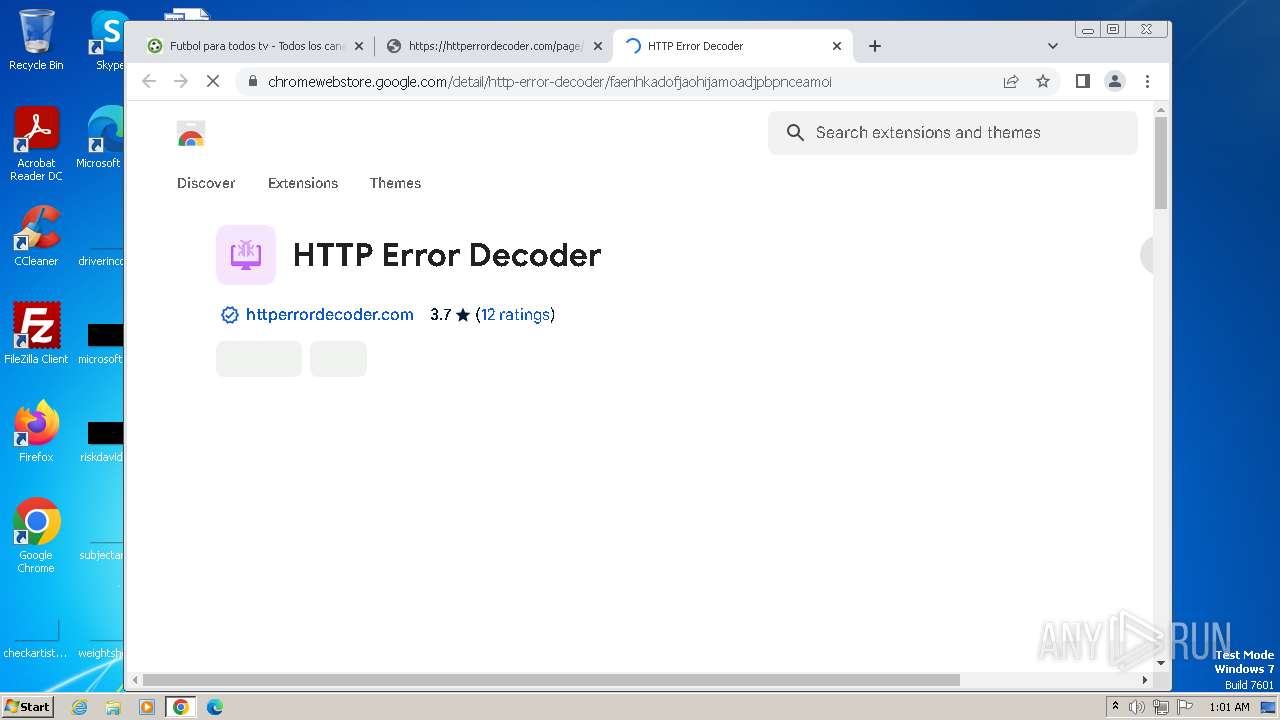The width and height of the screenshot is (1280, 720).
Task: Open Action Center flag icon
Action: 1185,707
